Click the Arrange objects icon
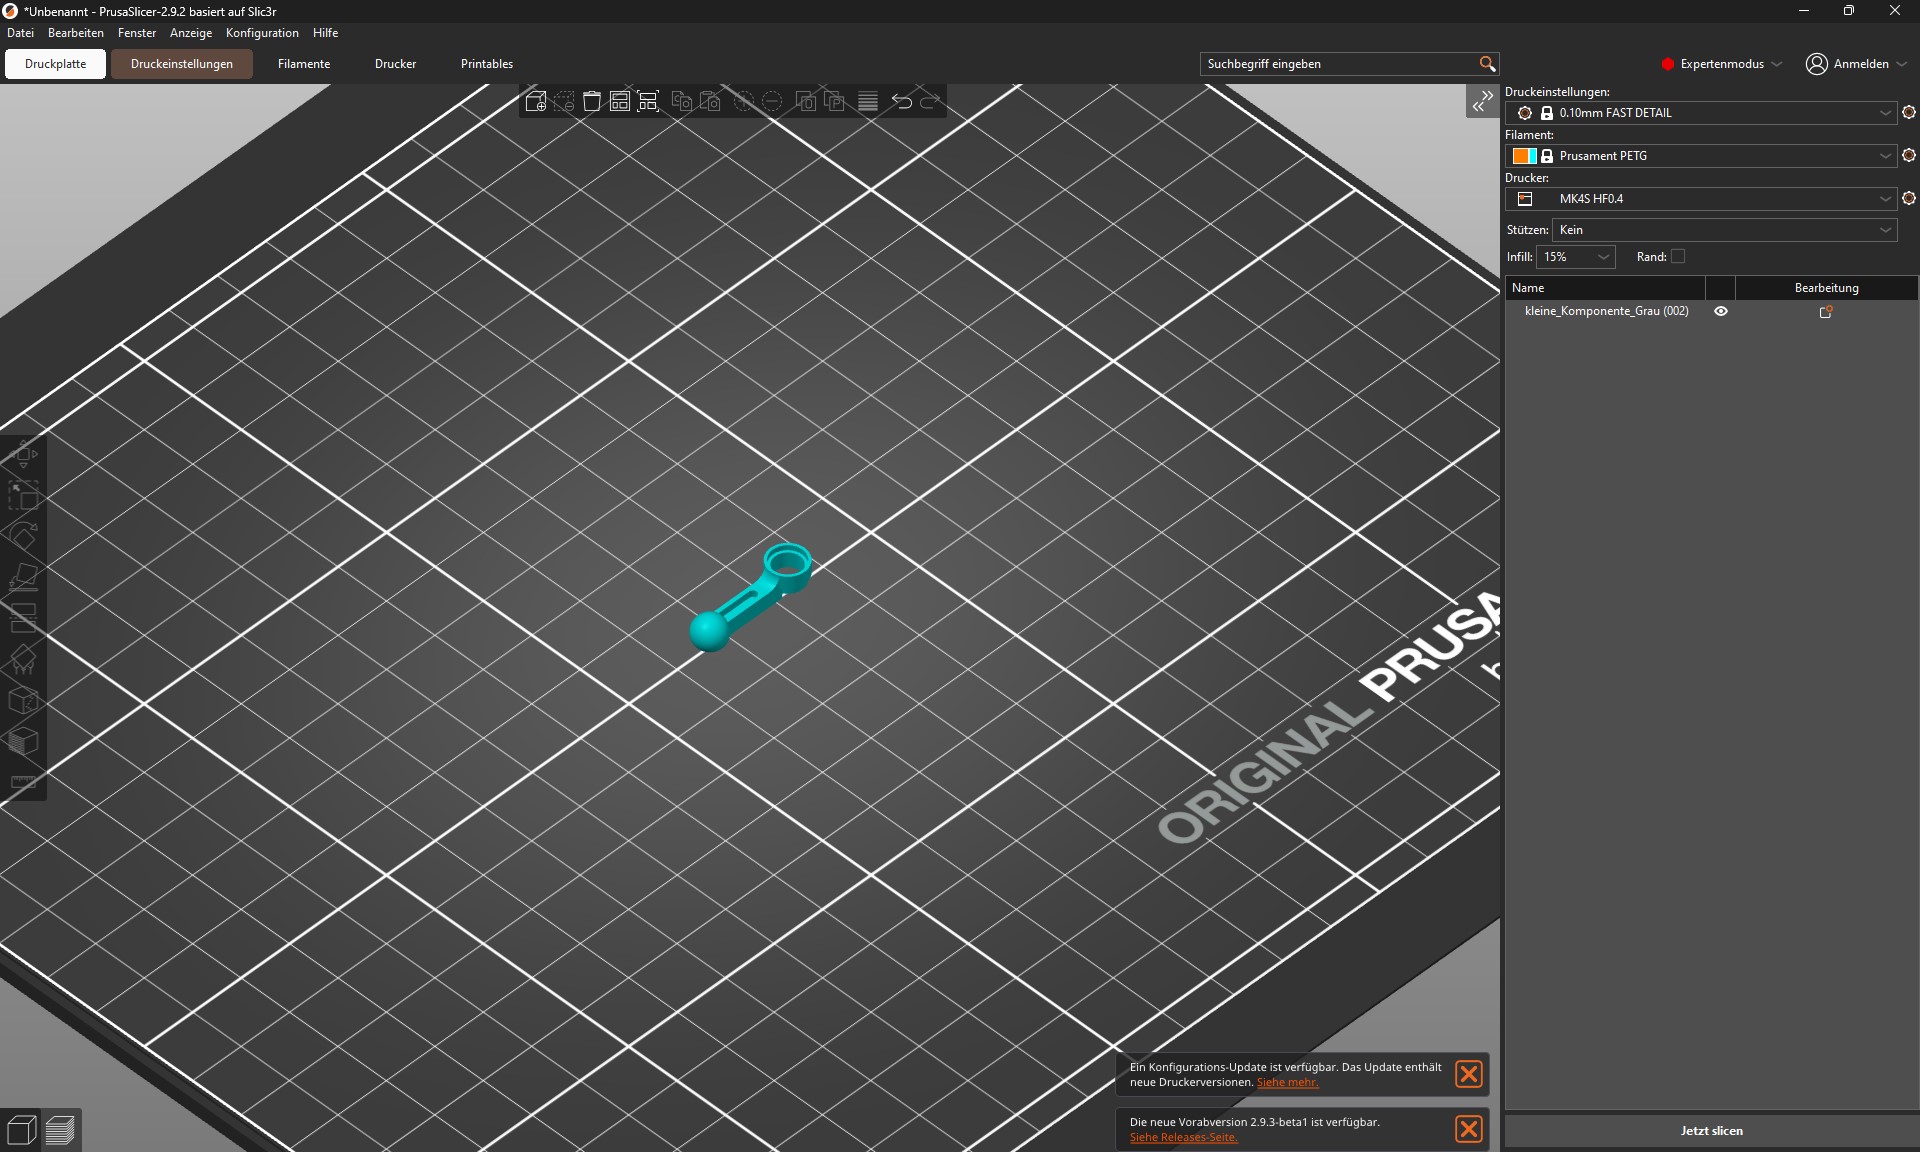 coord(620,101)
